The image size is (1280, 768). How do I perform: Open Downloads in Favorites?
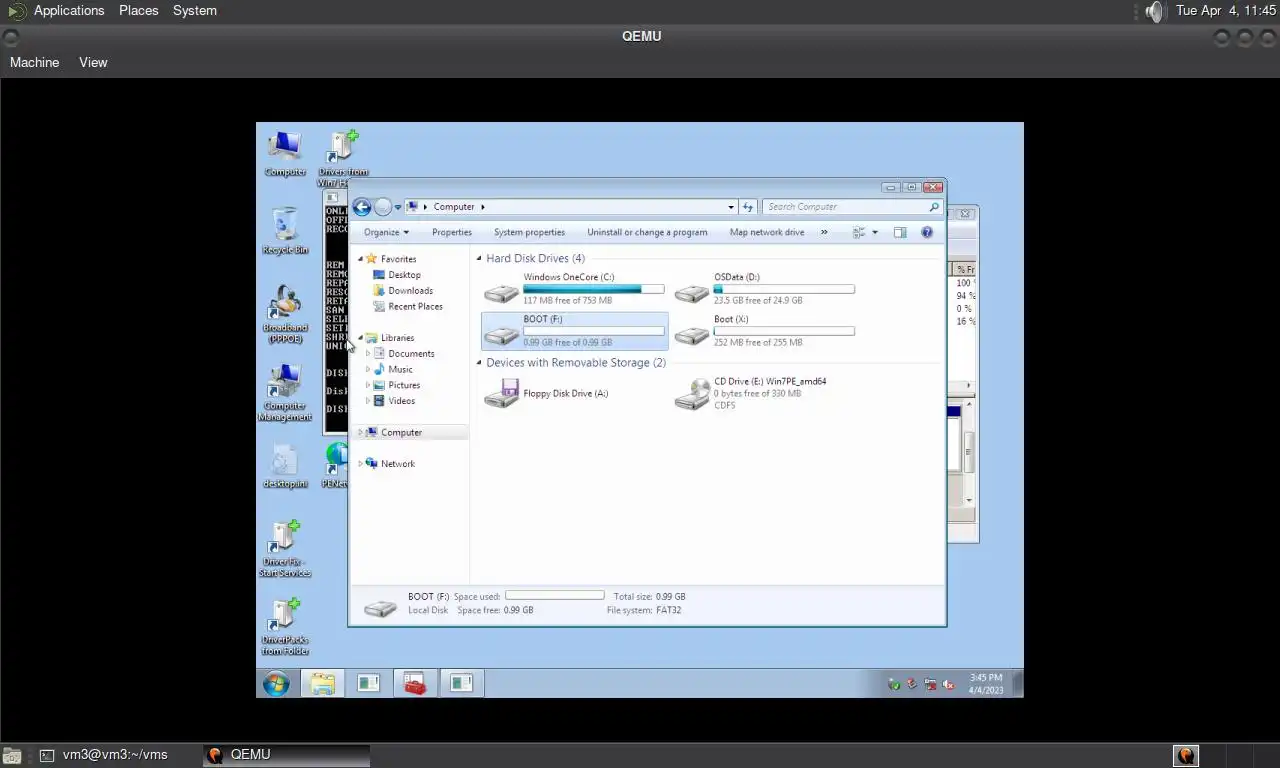coord(403,291)
